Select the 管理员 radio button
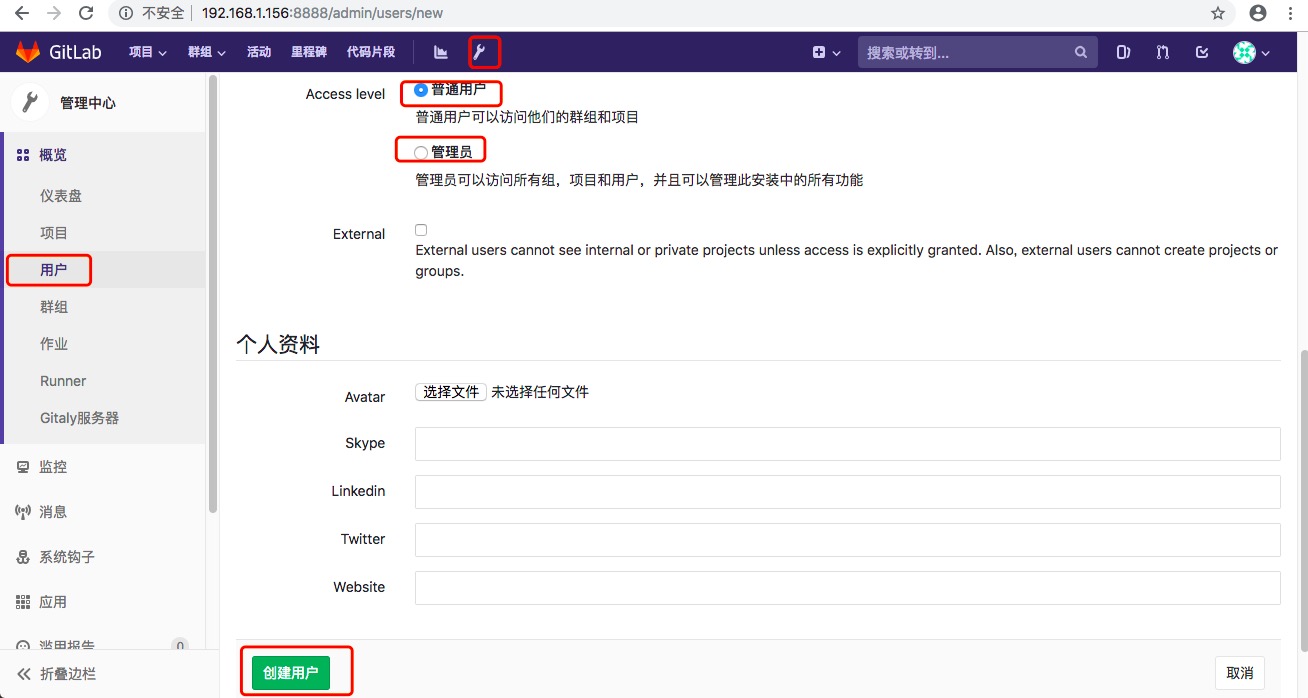 tap(421, 152)
